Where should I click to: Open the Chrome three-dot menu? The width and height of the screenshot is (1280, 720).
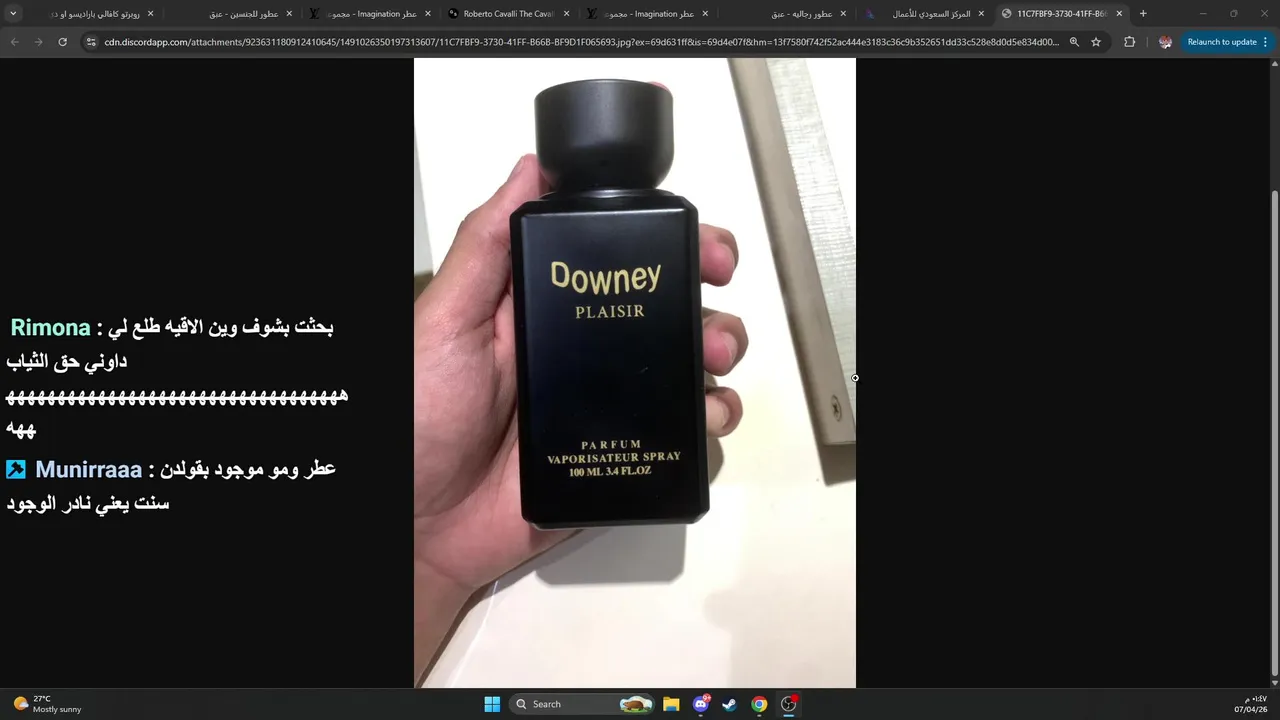1266,42
